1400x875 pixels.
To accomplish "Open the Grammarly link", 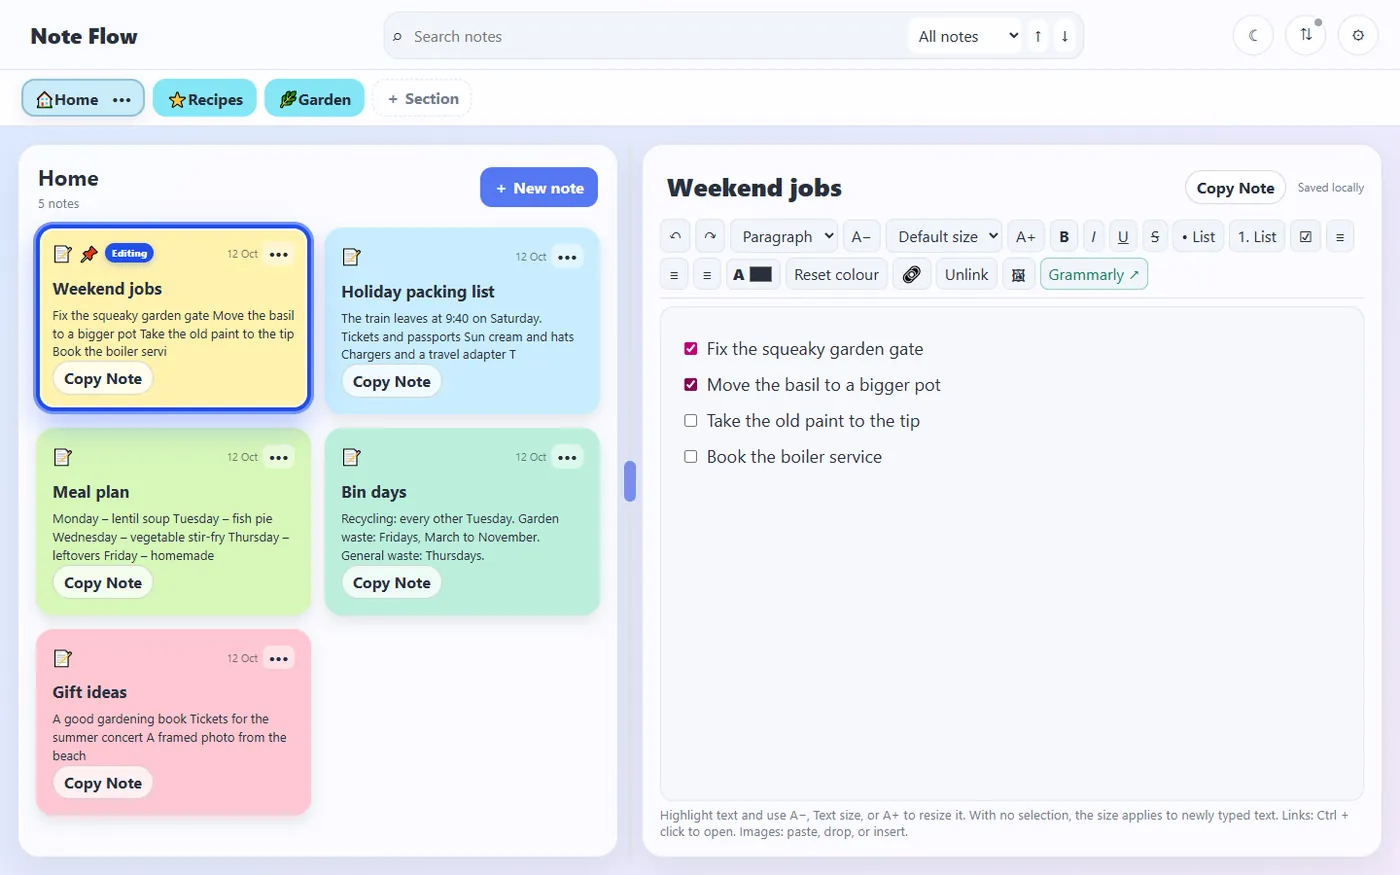I will point(1094,274).
